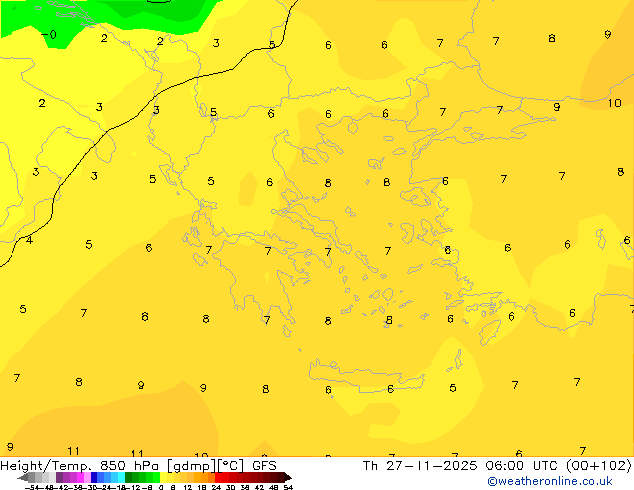Select the '[°C]' unit text

(231, 466)
